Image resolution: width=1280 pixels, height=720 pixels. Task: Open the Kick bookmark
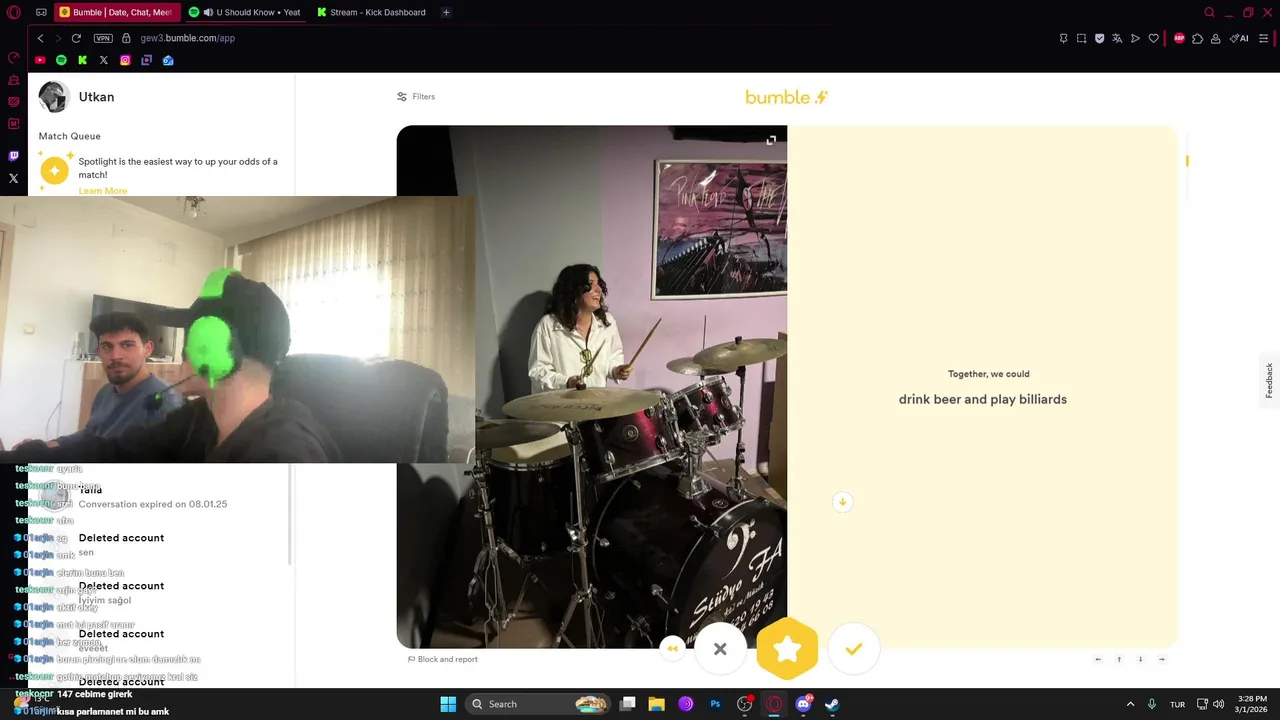[x=82, y=60]
